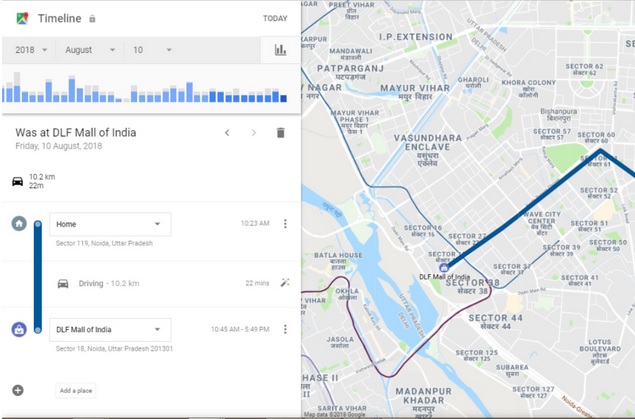Click the Friday, 10 August, 2018 date text
The image size is (635, 419).
(x=59, y=146)
